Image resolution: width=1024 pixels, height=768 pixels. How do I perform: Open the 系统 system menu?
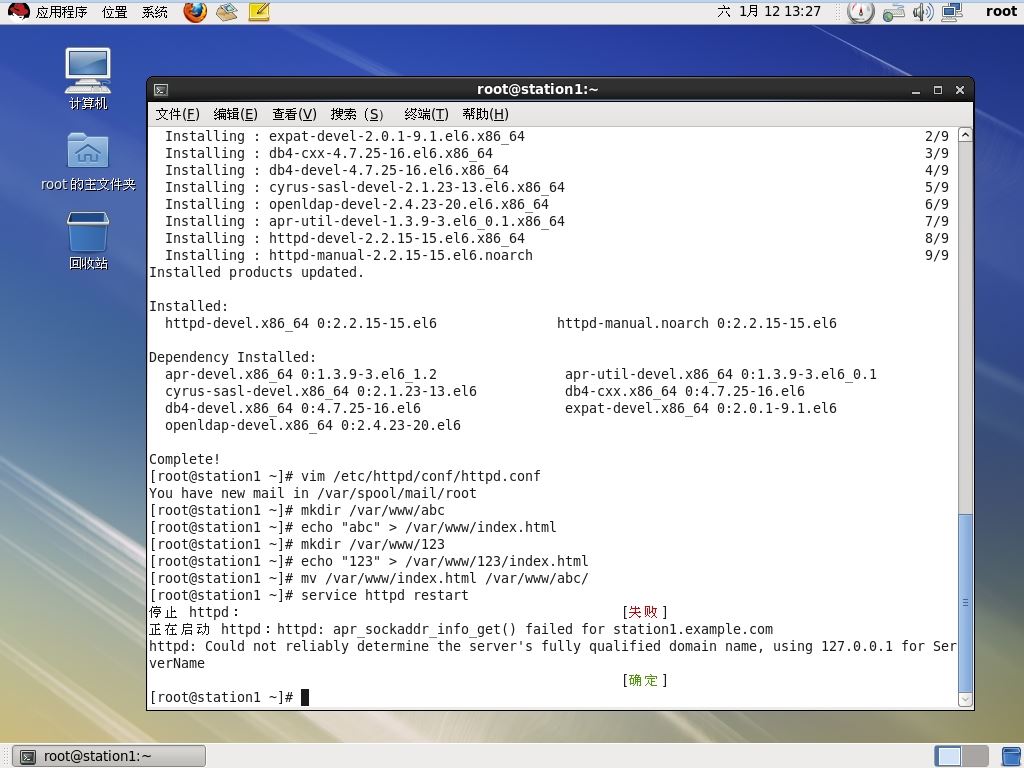(x=155, y=12)
